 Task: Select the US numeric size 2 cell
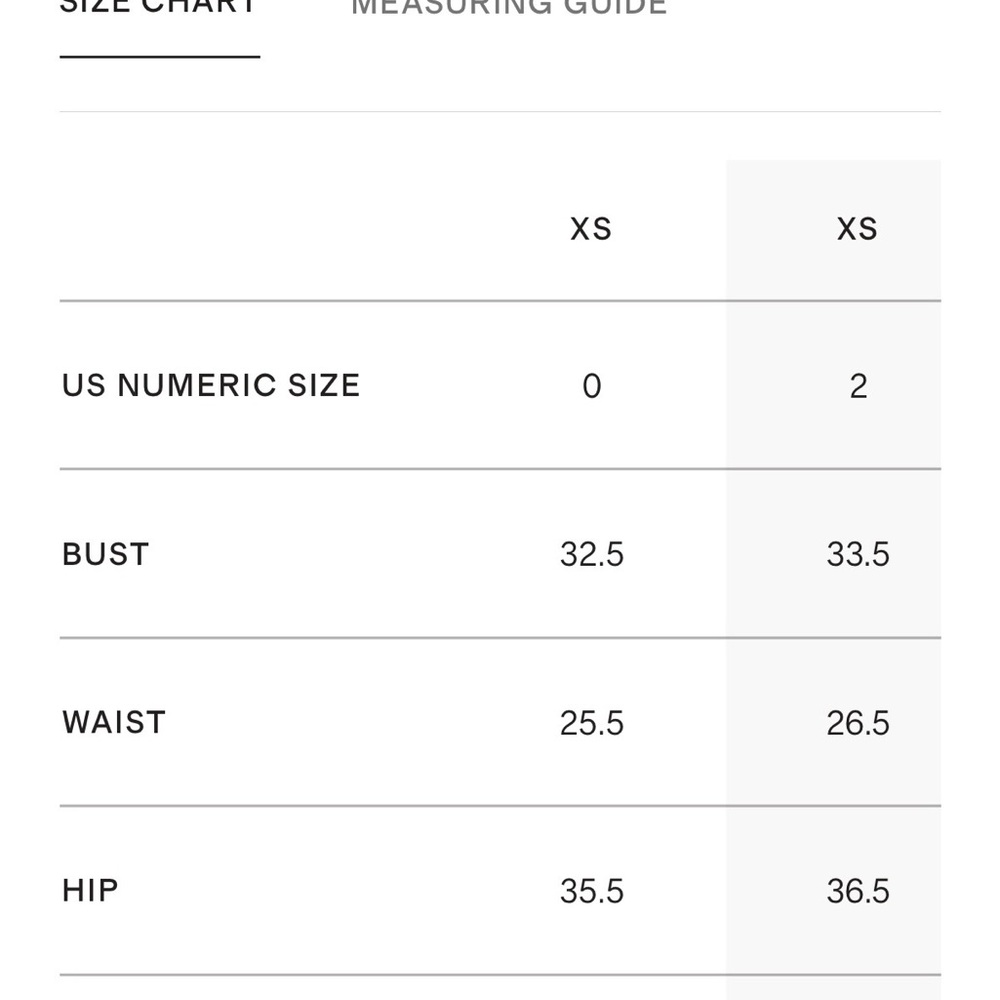[858, 386]
